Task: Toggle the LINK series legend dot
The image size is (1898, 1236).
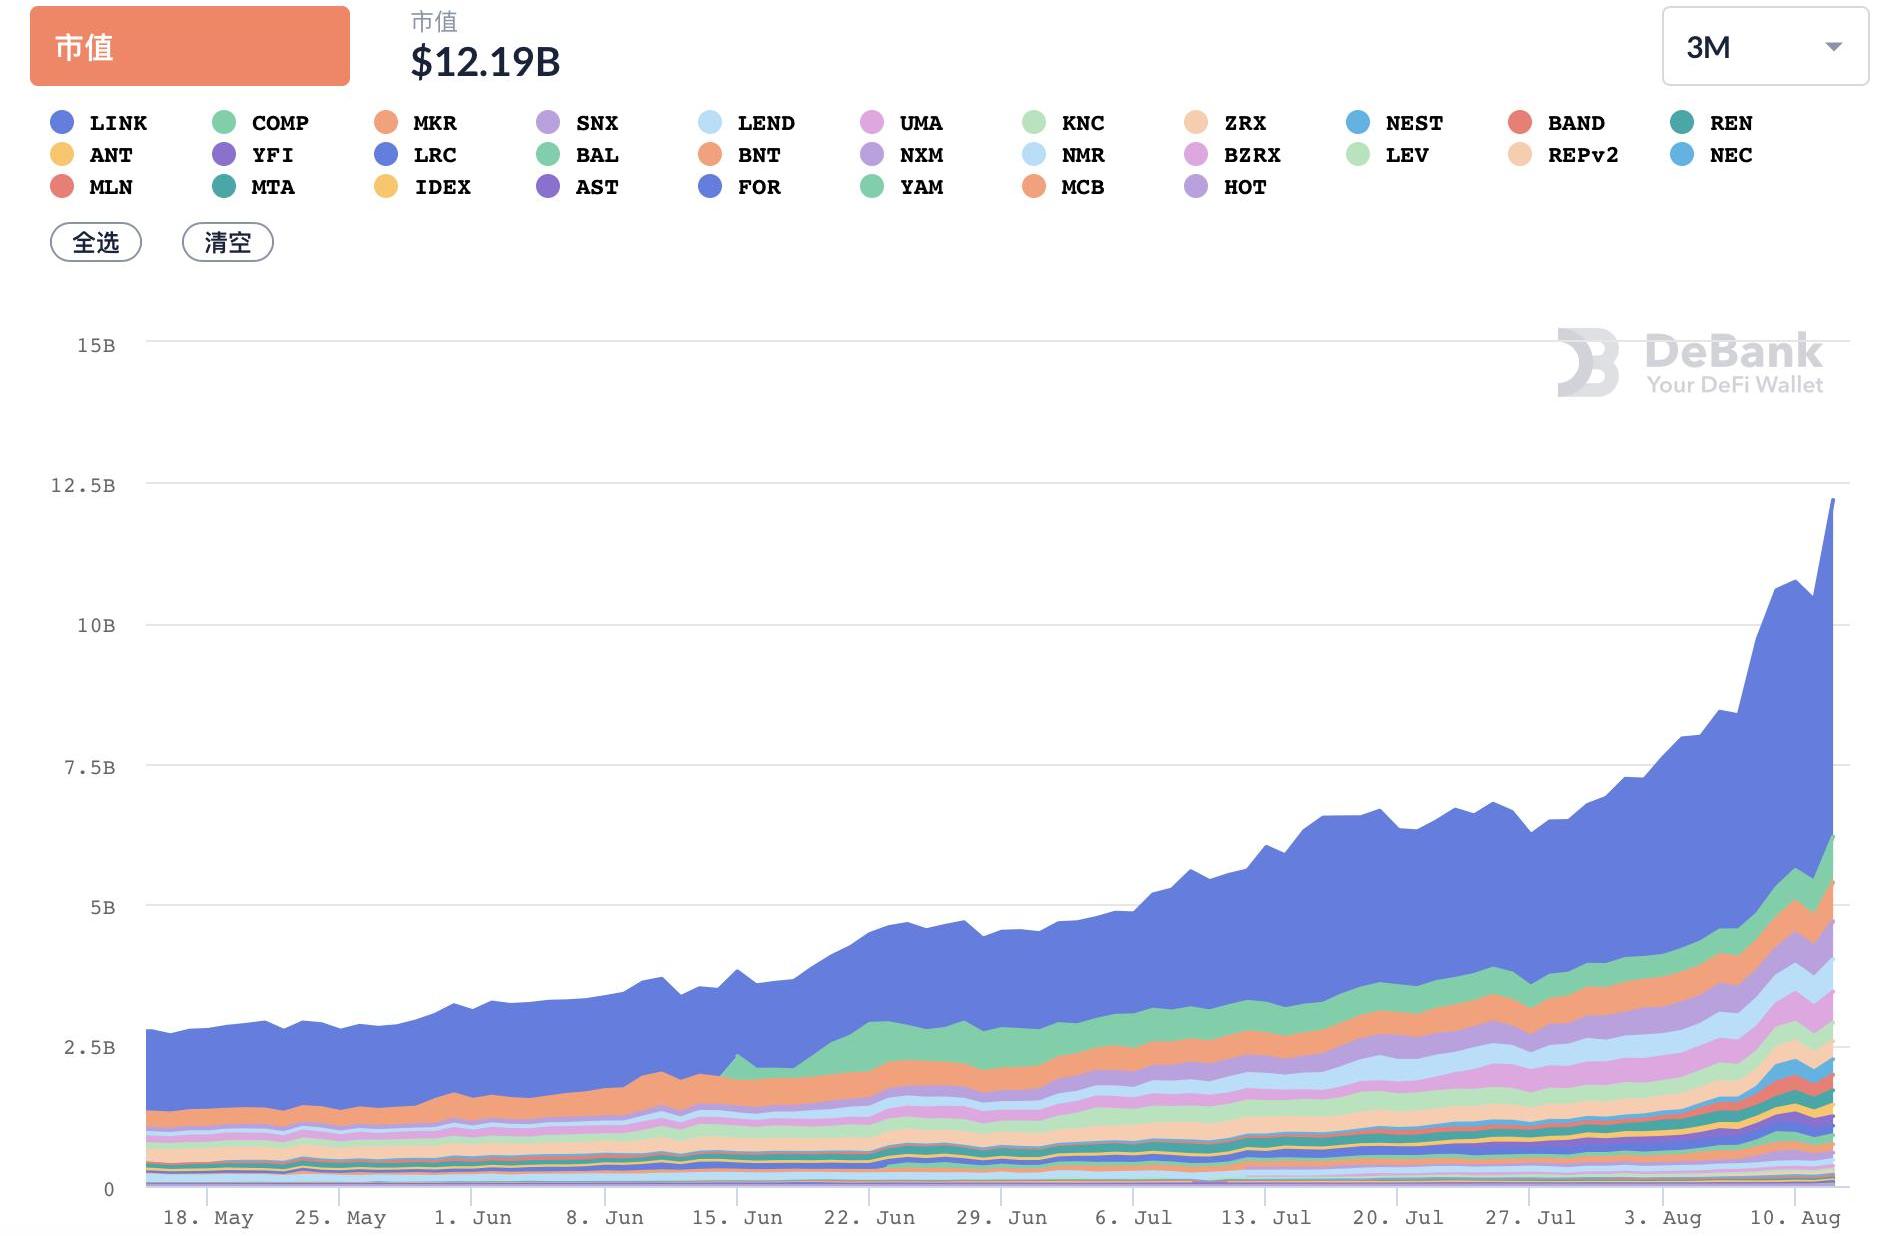Action: click(x=62, y=123)
